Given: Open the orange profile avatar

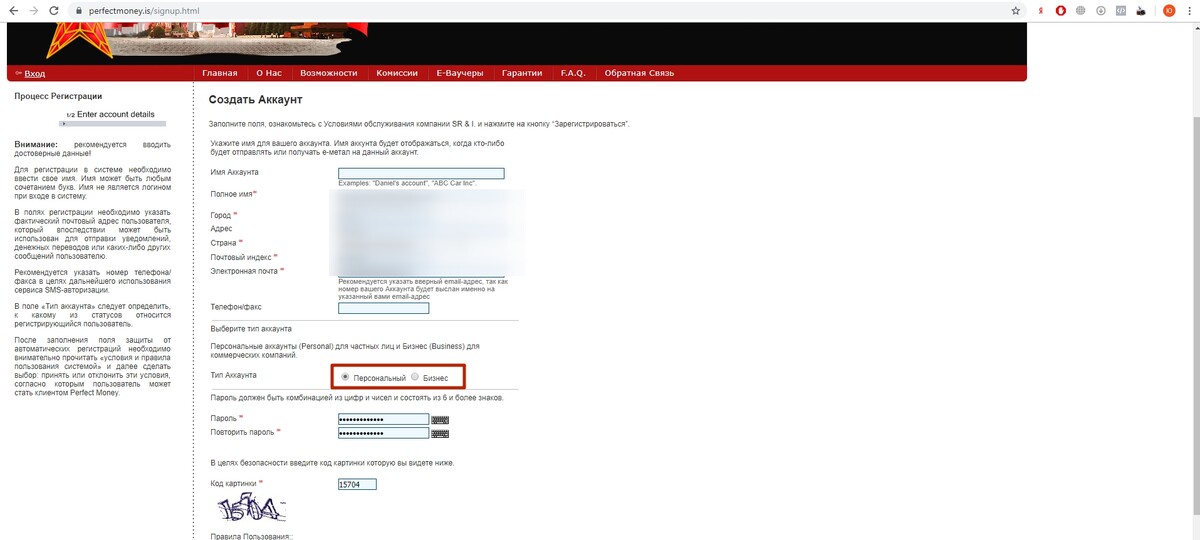Looking at the screenshot, I should pos(1168,10).
